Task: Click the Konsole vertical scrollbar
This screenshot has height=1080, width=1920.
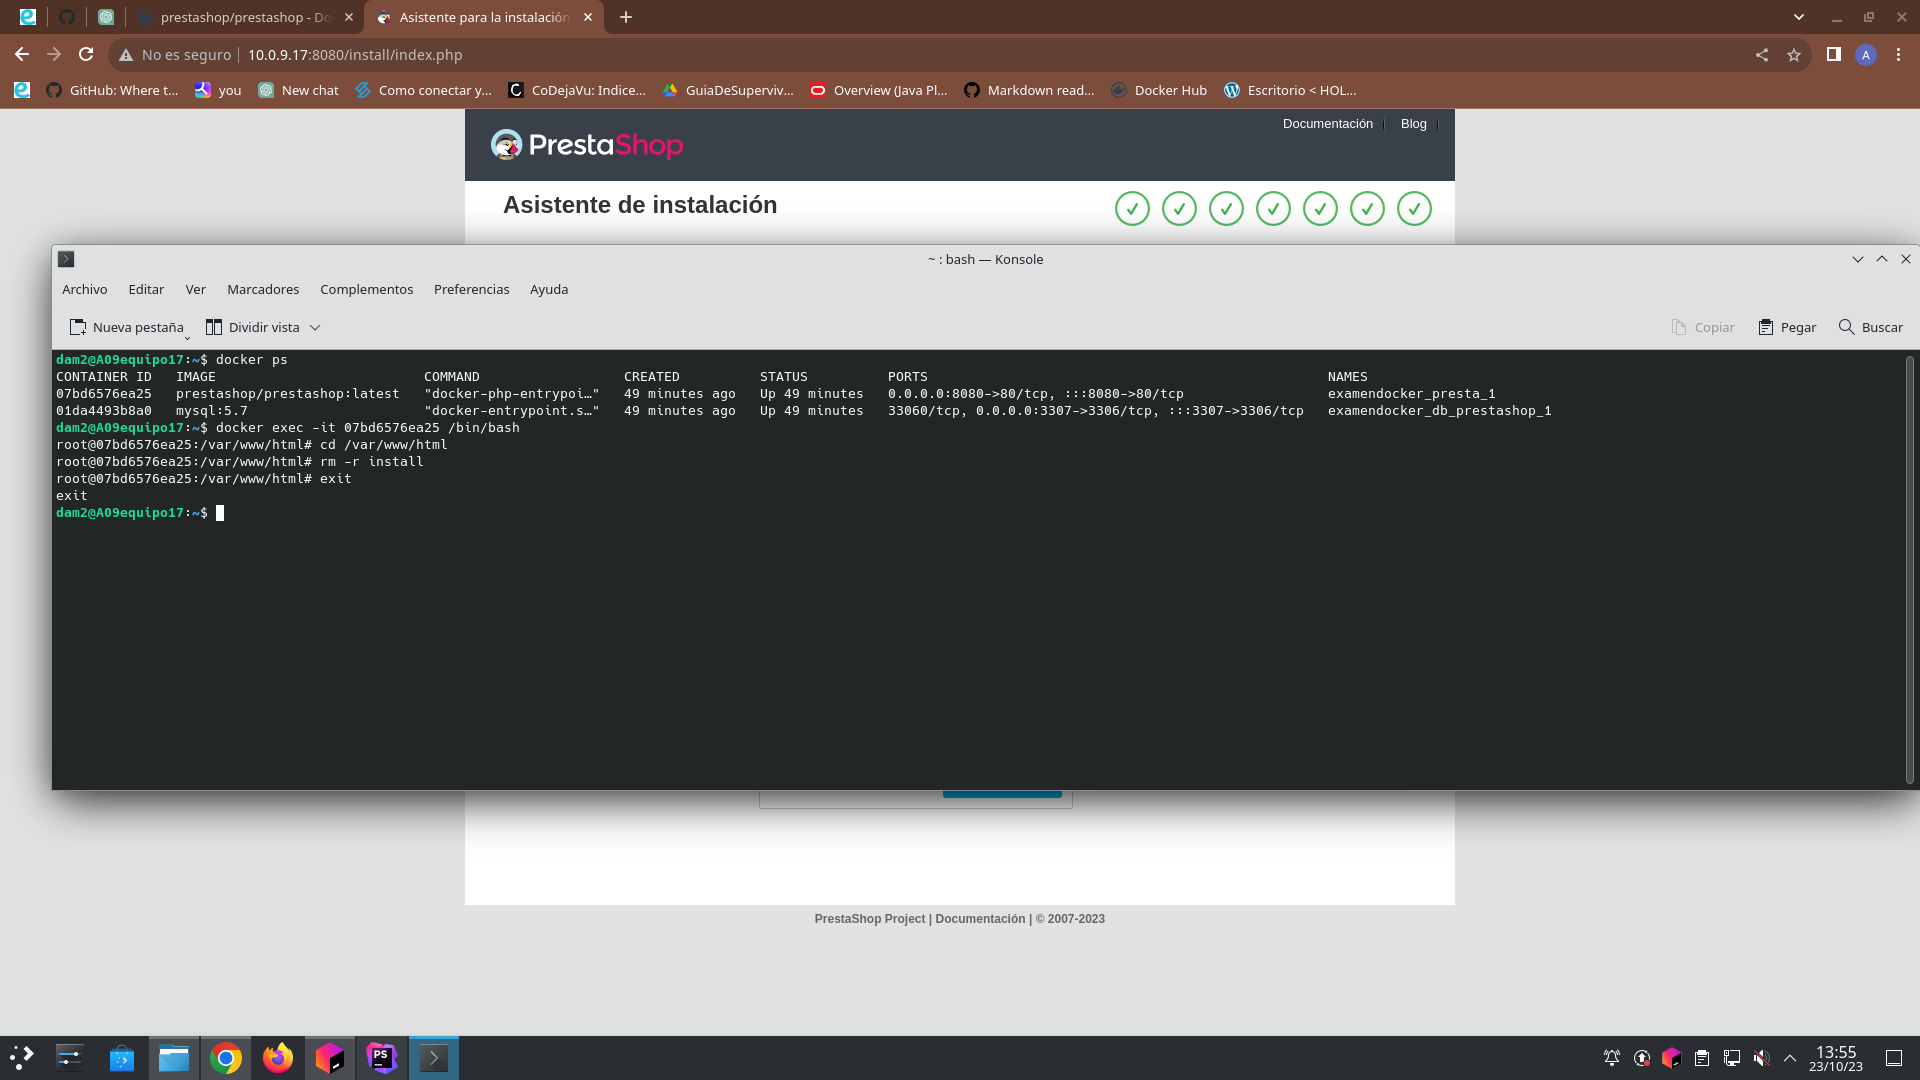Action: (1909, 570)
